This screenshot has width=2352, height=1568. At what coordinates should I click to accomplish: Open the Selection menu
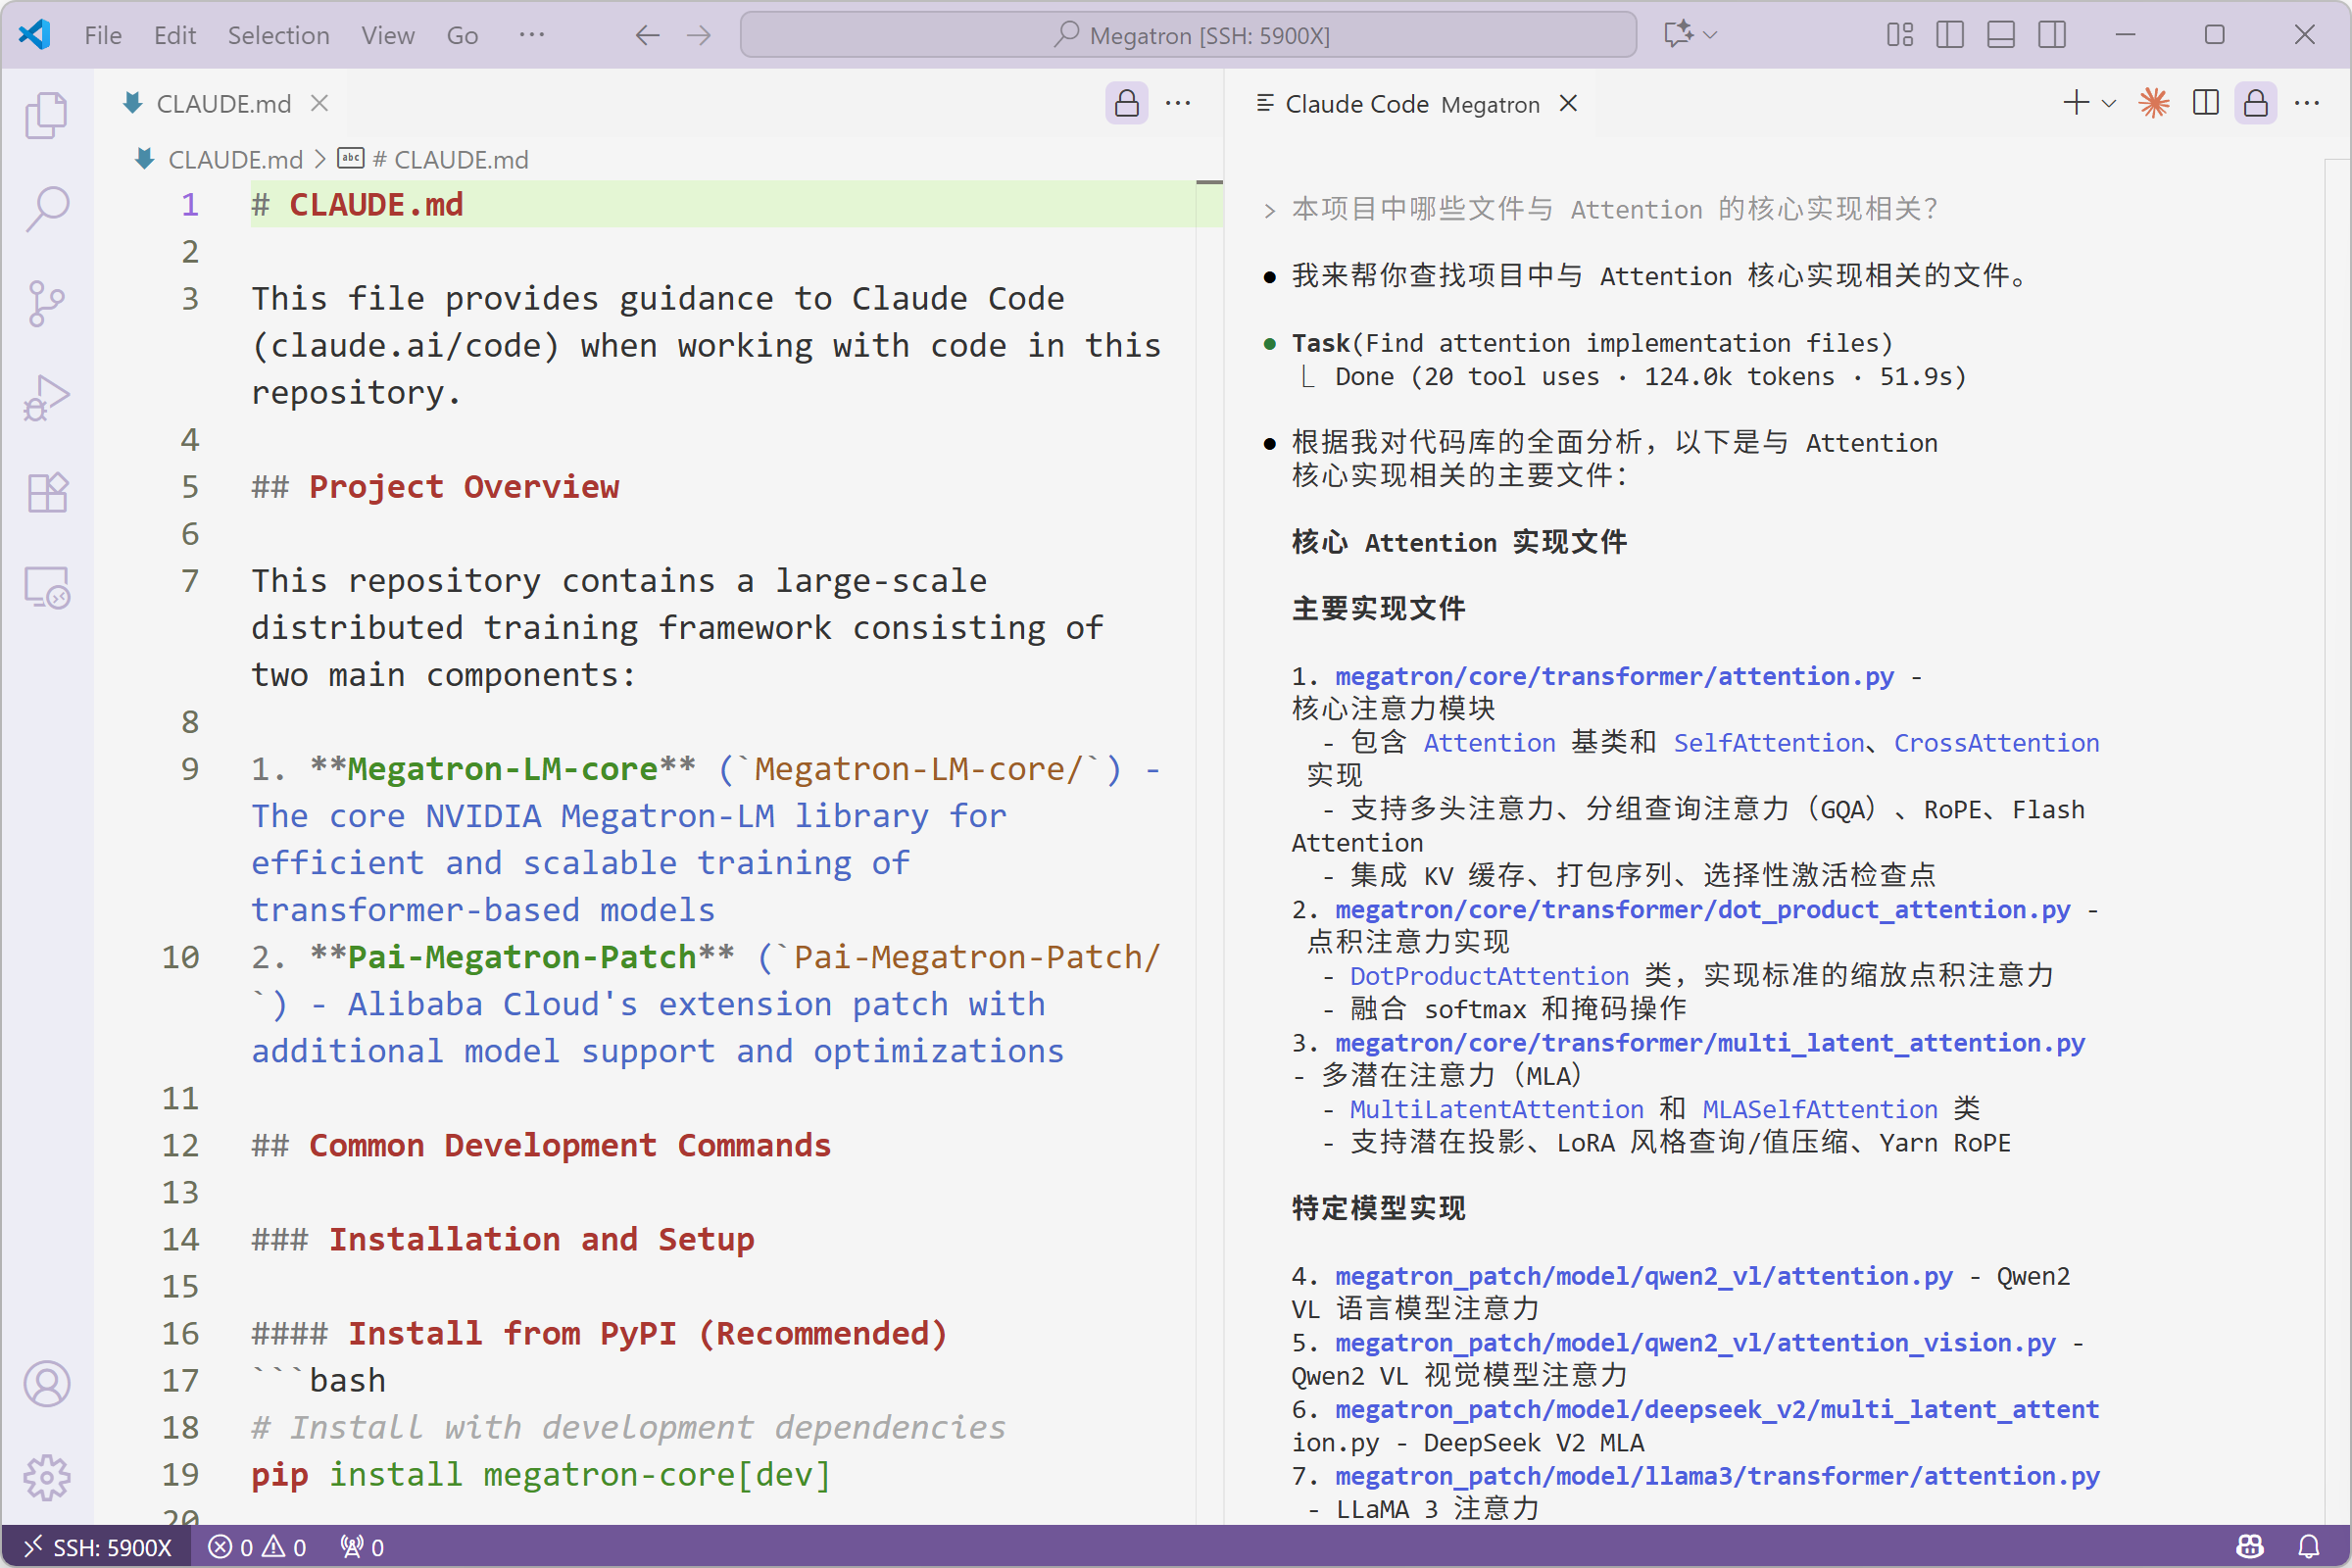coord(279,35)
